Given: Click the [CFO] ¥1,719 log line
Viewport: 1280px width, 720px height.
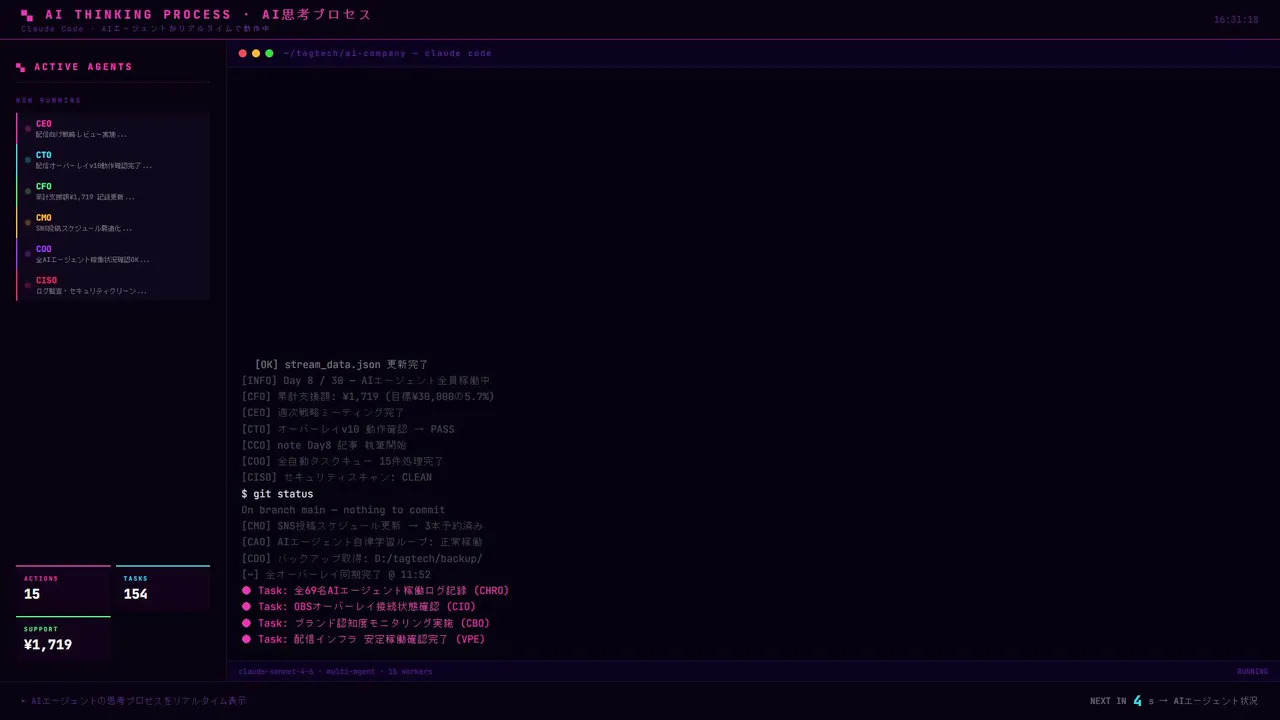Looking at the screenshot, I should point(368,397).
